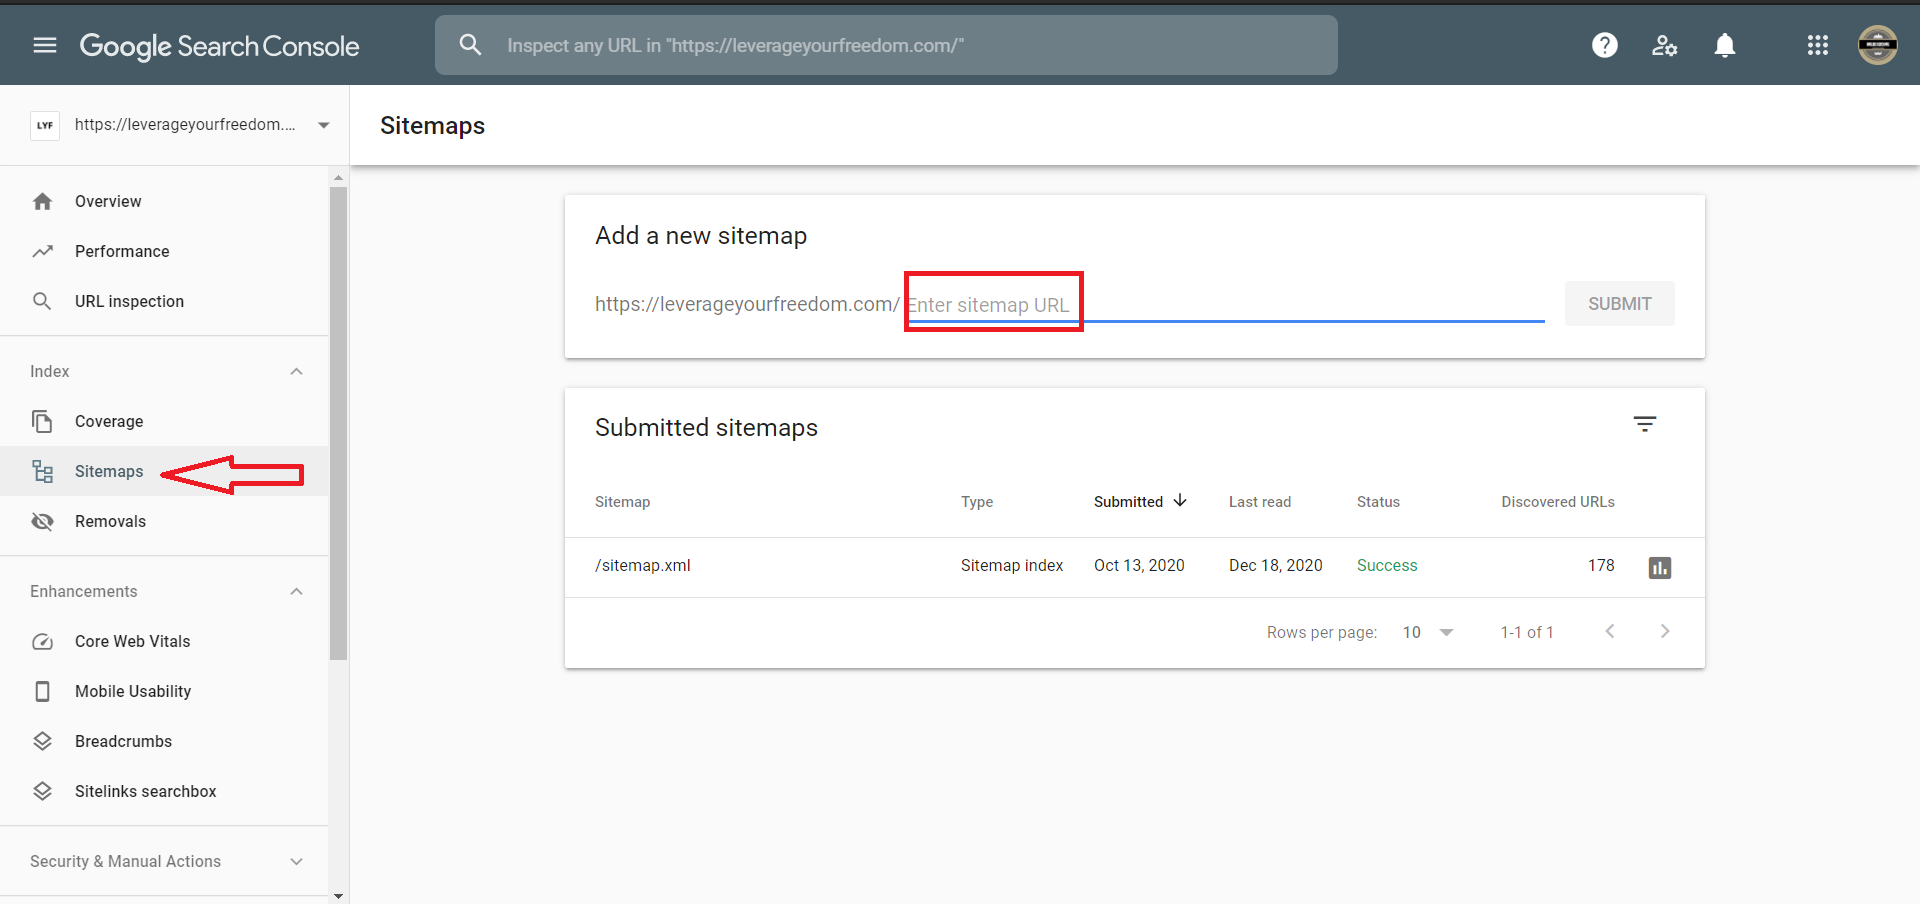The width and height of the screenshot is (1920, 904).
Task: Click the Success status text
Action: click(1387, 565)
